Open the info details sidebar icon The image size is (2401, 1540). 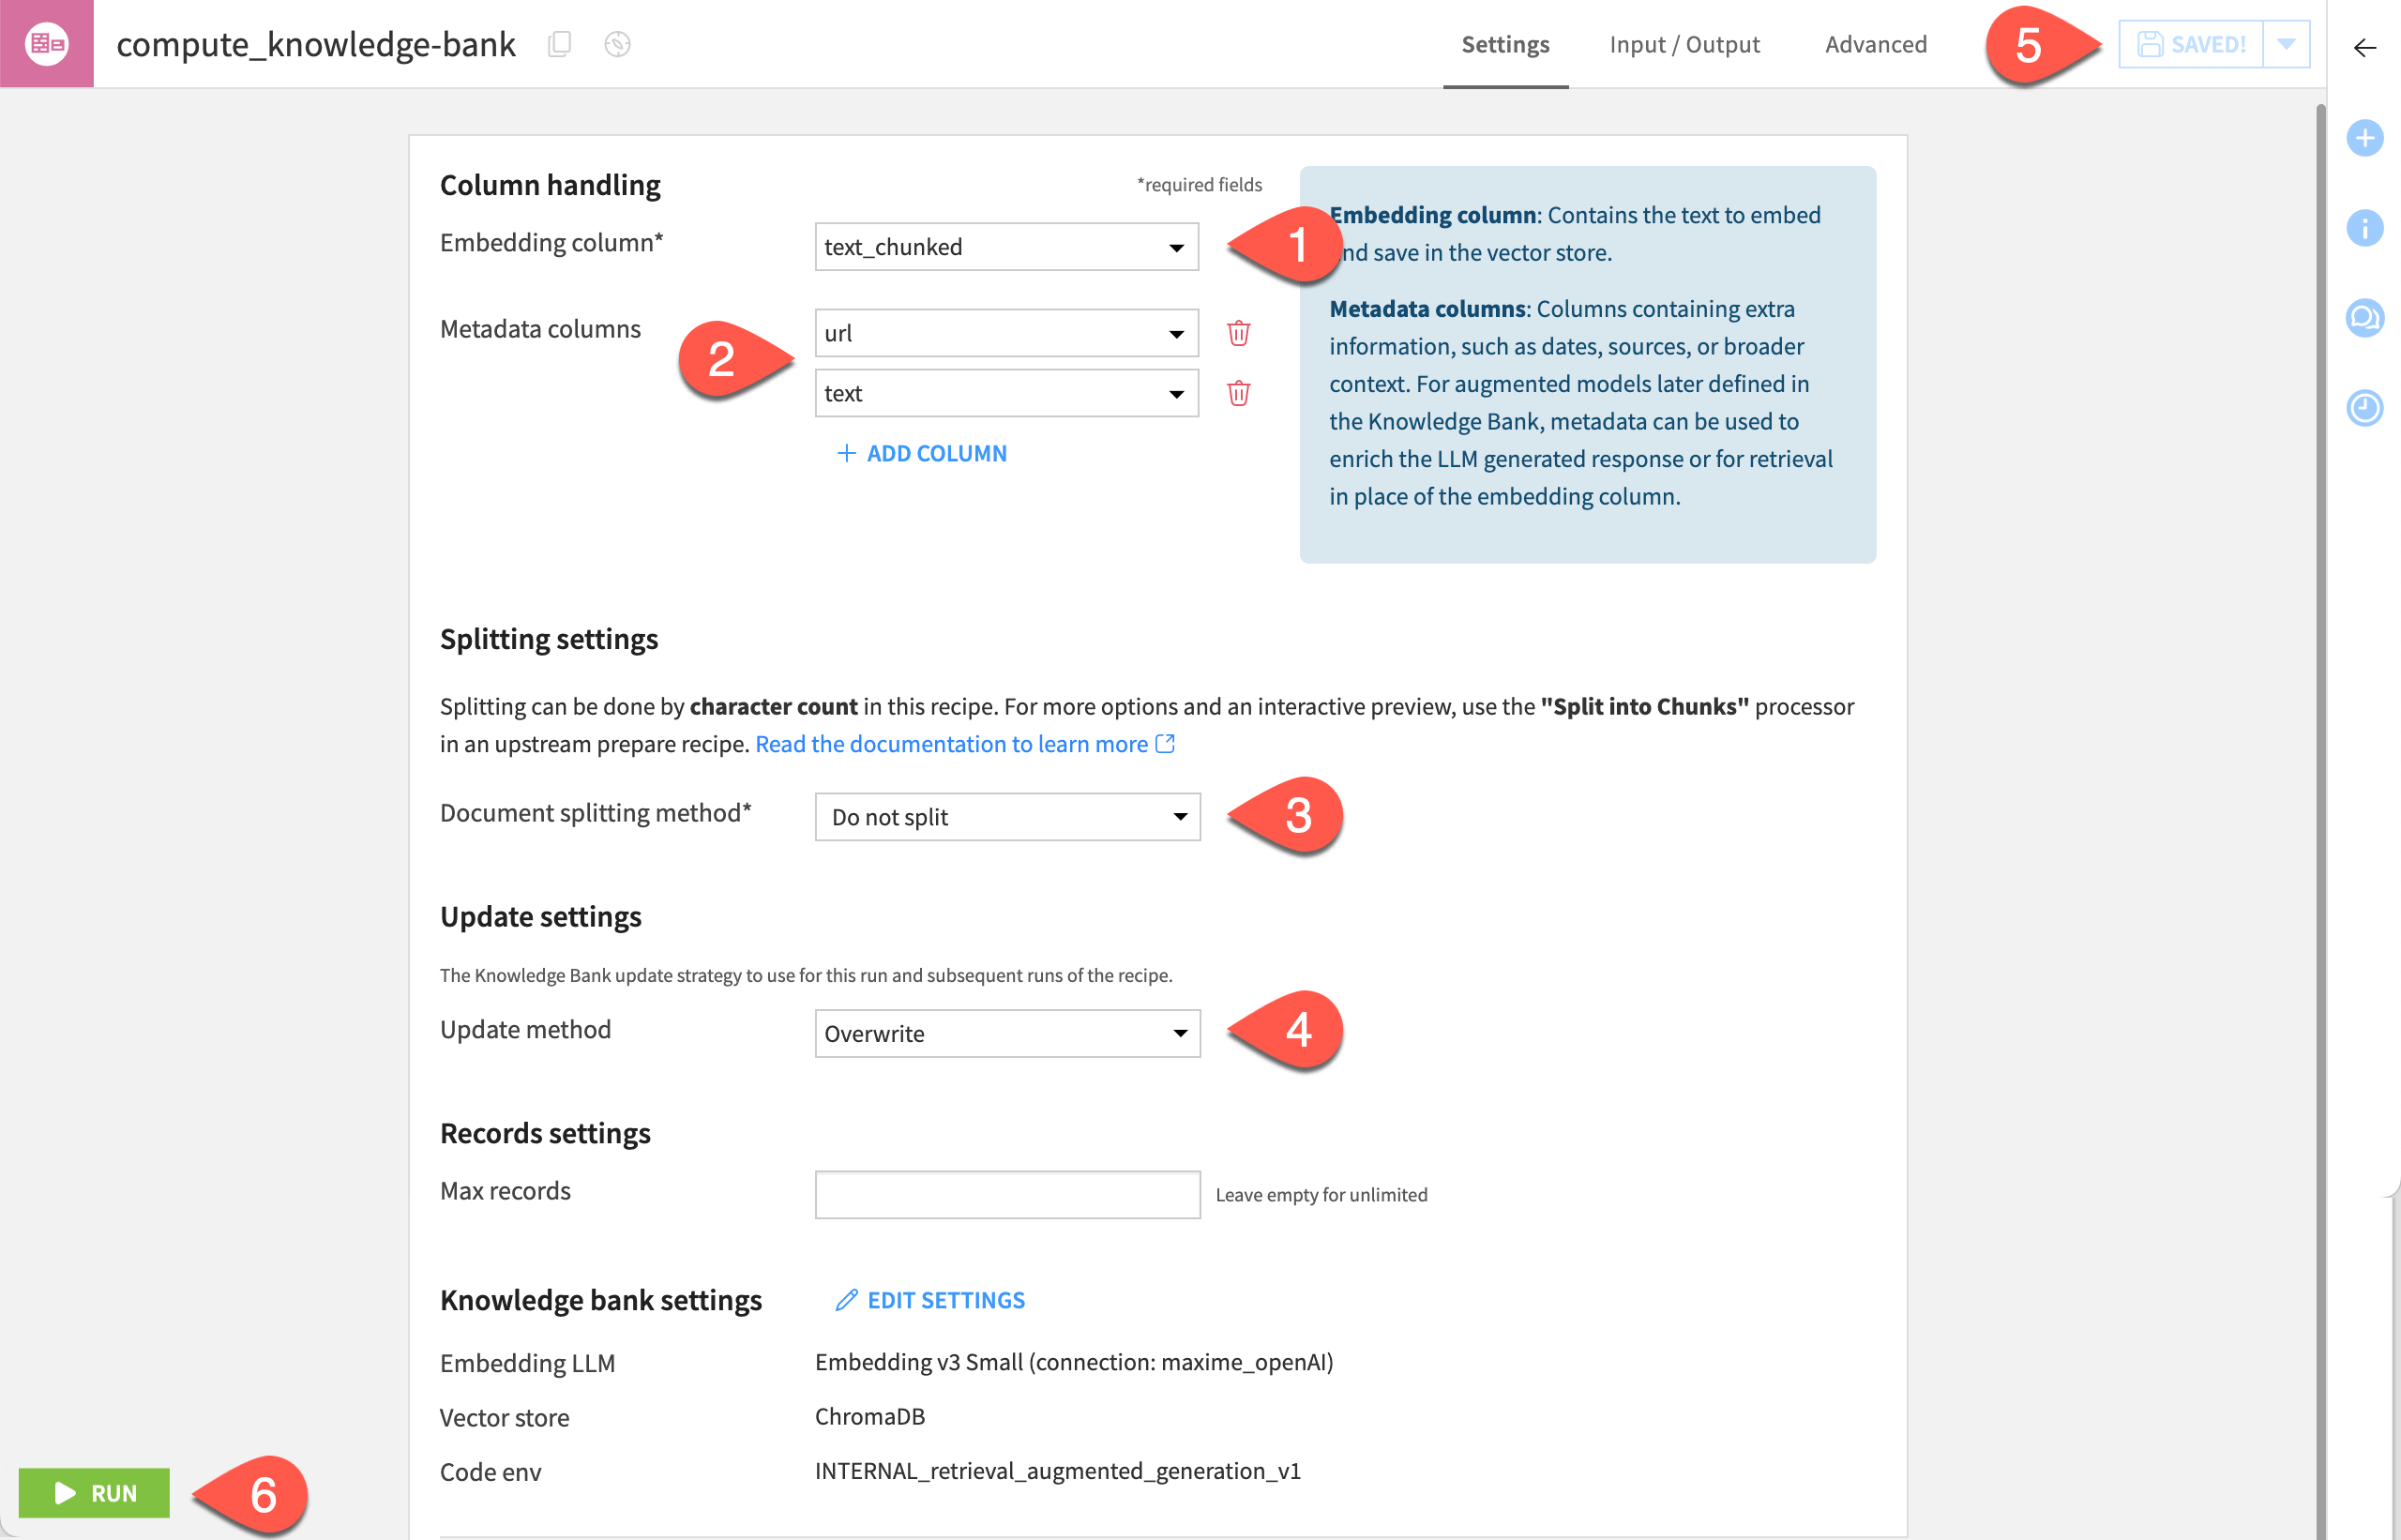[2365, 228]
